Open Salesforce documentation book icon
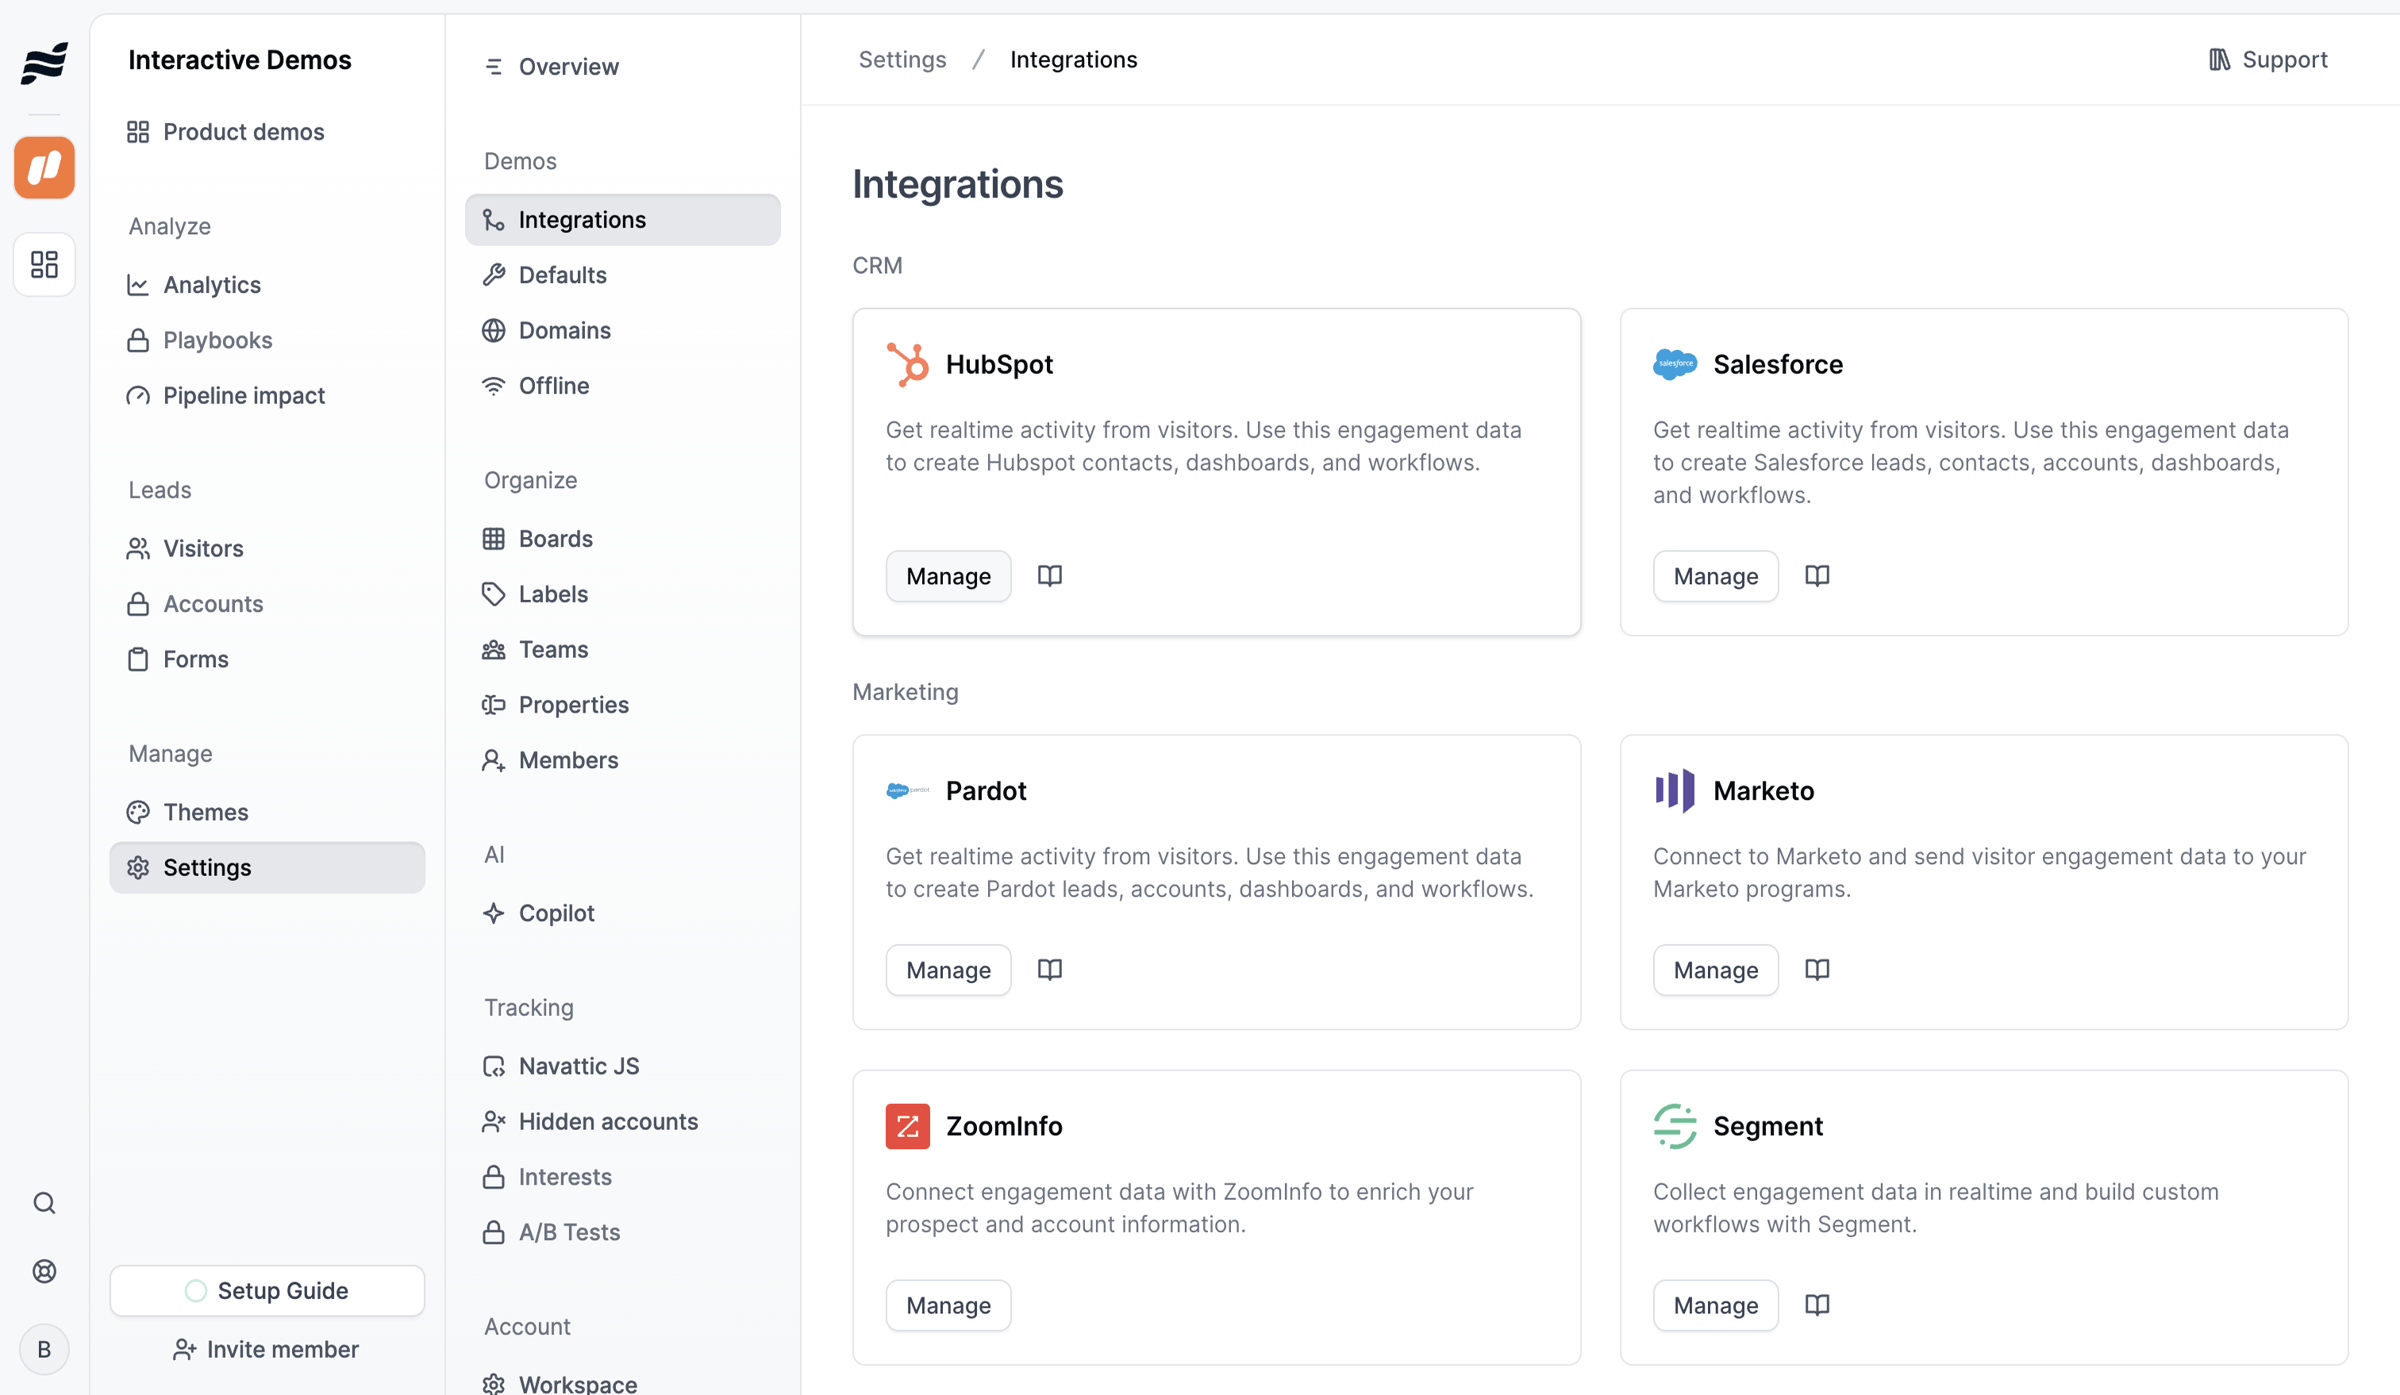 pos(1817,576)
